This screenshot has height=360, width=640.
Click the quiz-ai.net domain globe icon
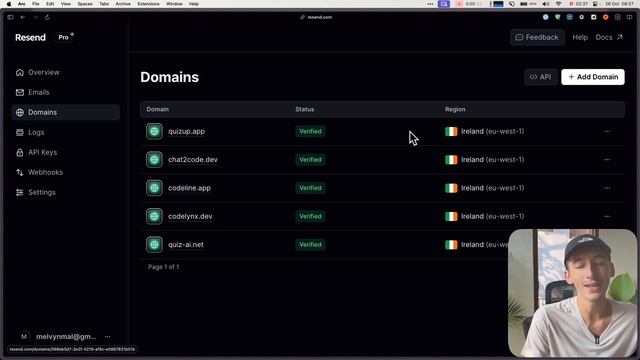[x=154, y=244]
